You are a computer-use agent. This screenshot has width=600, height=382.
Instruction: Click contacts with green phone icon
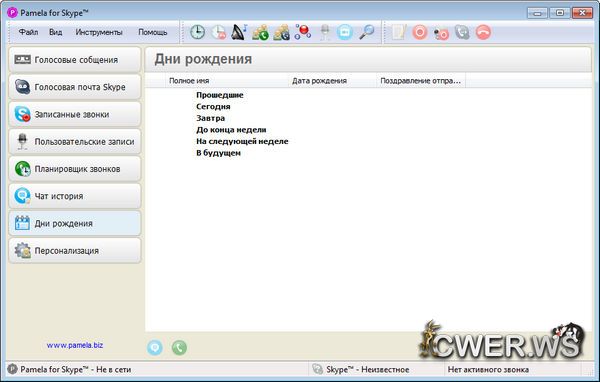click(x=260, y=32)
